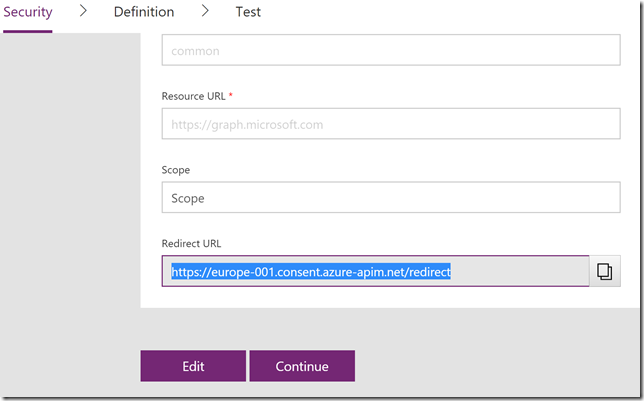The width and height of the screenshot is (644, 401).
Task: Click empty space inside Redirect URL box
Action: pyautogui.click(x=520, y=272)
